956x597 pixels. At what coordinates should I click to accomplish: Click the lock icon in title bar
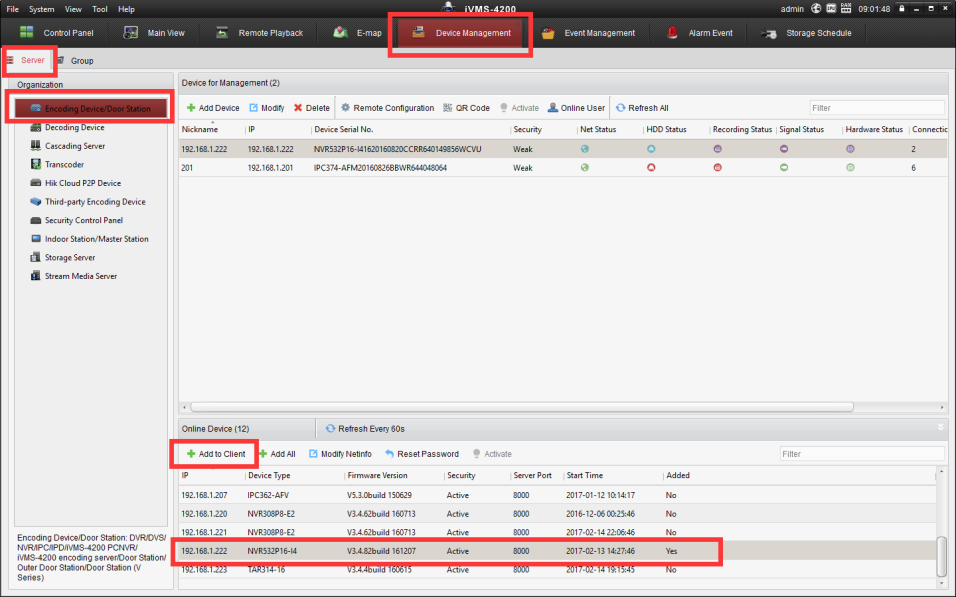[x=902, y=9]
